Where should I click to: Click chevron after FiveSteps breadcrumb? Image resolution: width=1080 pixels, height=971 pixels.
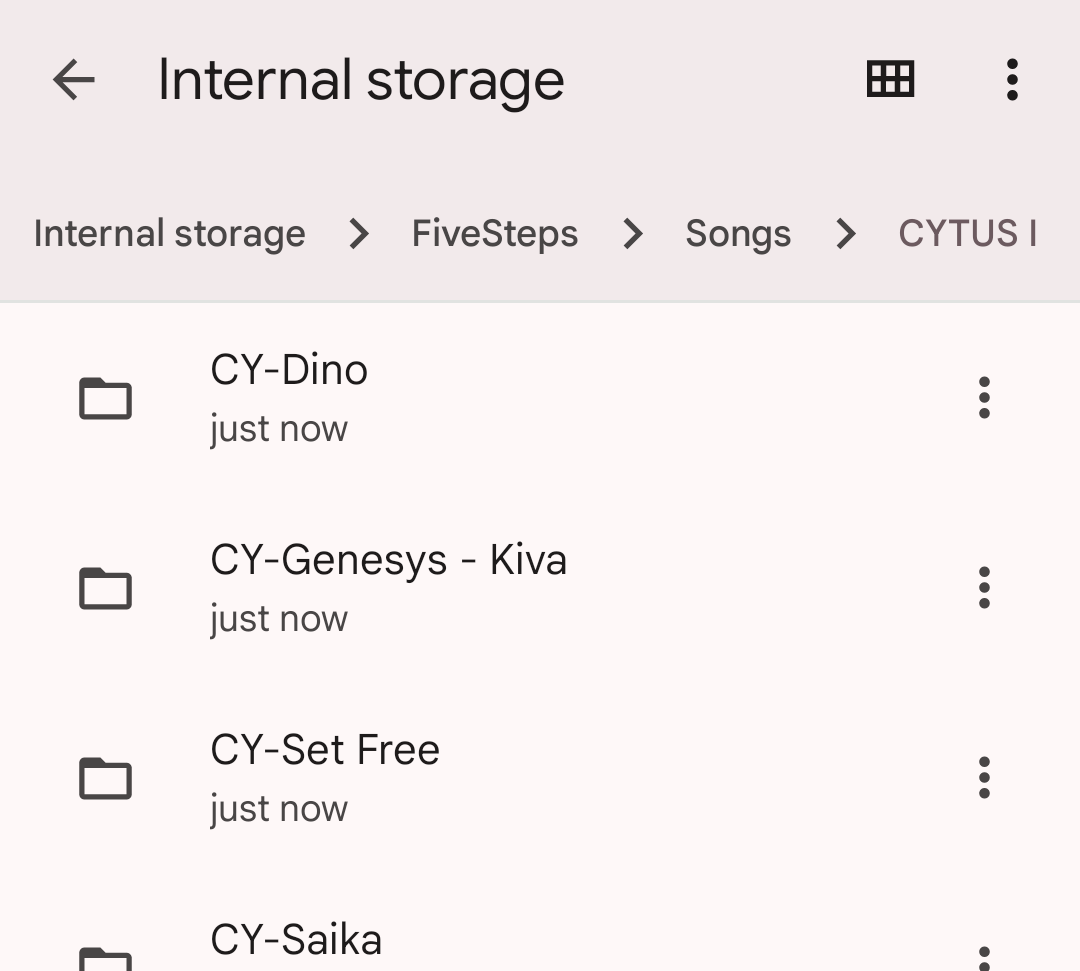632,234
